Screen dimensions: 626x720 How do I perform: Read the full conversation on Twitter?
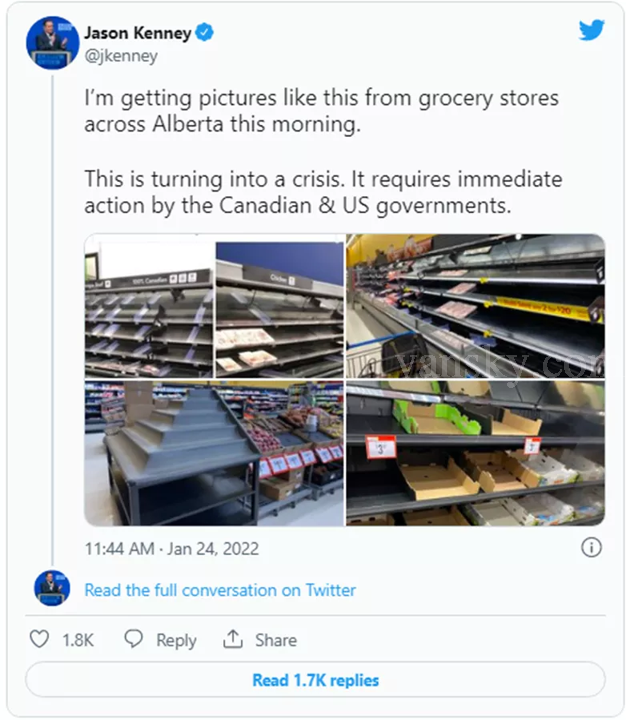tap(220, 590)
